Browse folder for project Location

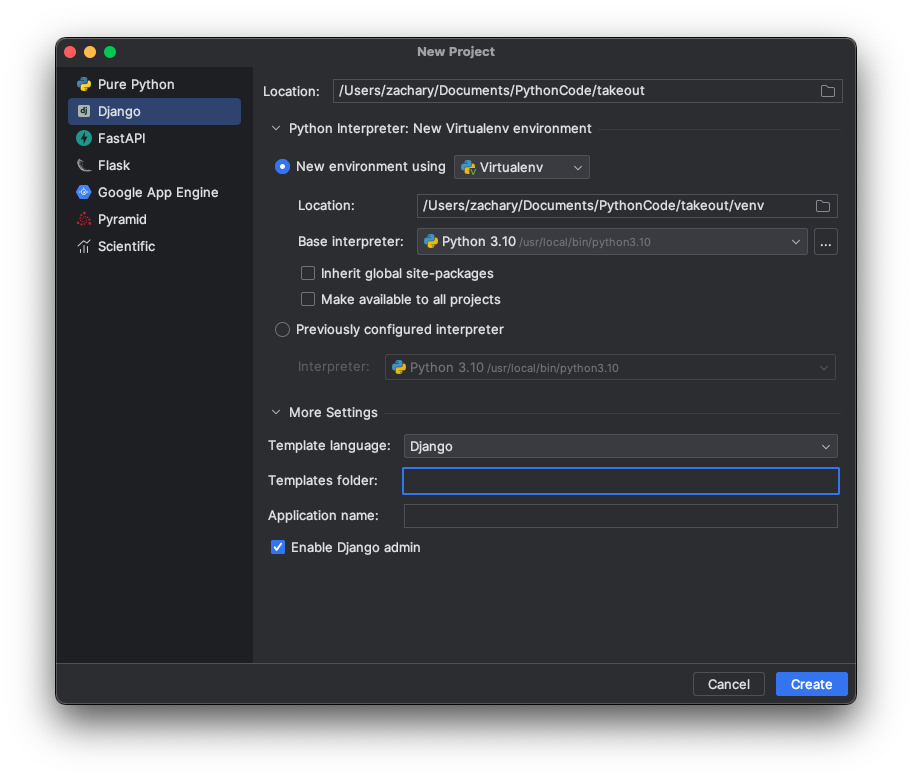coord(828,91)
